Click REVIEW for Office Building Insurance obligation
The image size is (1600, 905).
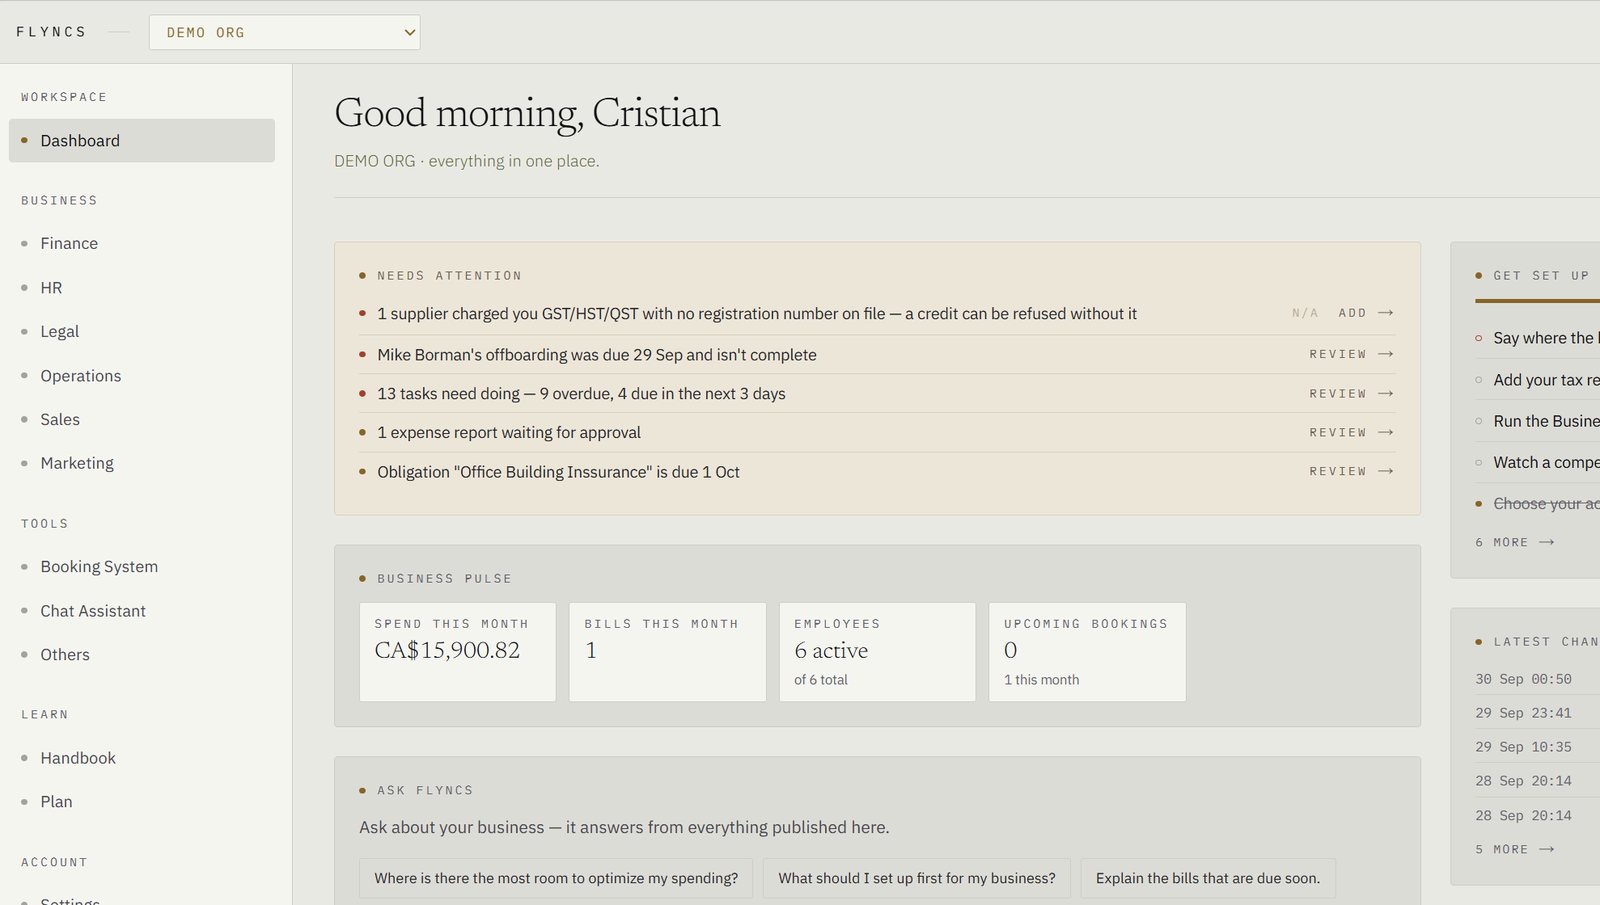pos(1338,471)
